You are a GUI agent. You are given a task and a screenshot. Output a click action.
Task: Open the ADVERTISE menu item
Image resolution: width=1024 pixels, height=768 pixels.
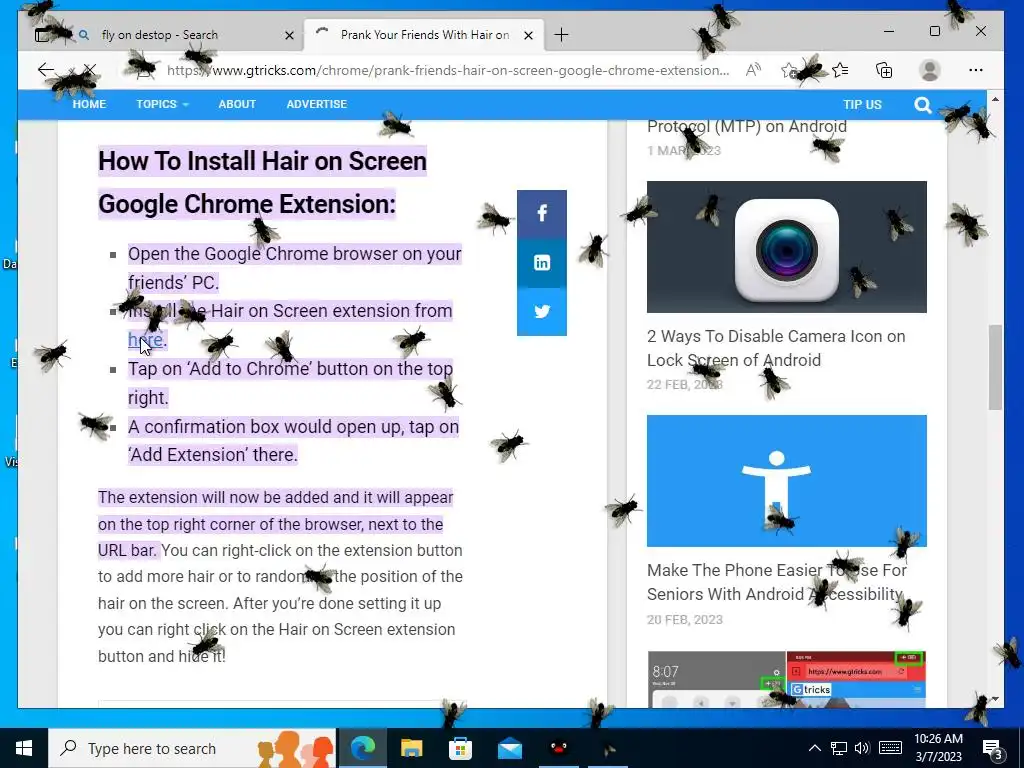point(317,104)
